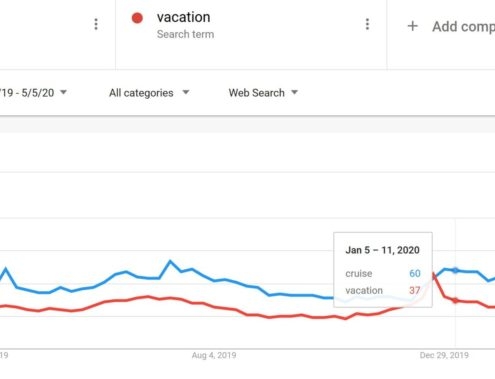Click the Search term subtitle under vacation
495x379 pixels.
[185, 34]
